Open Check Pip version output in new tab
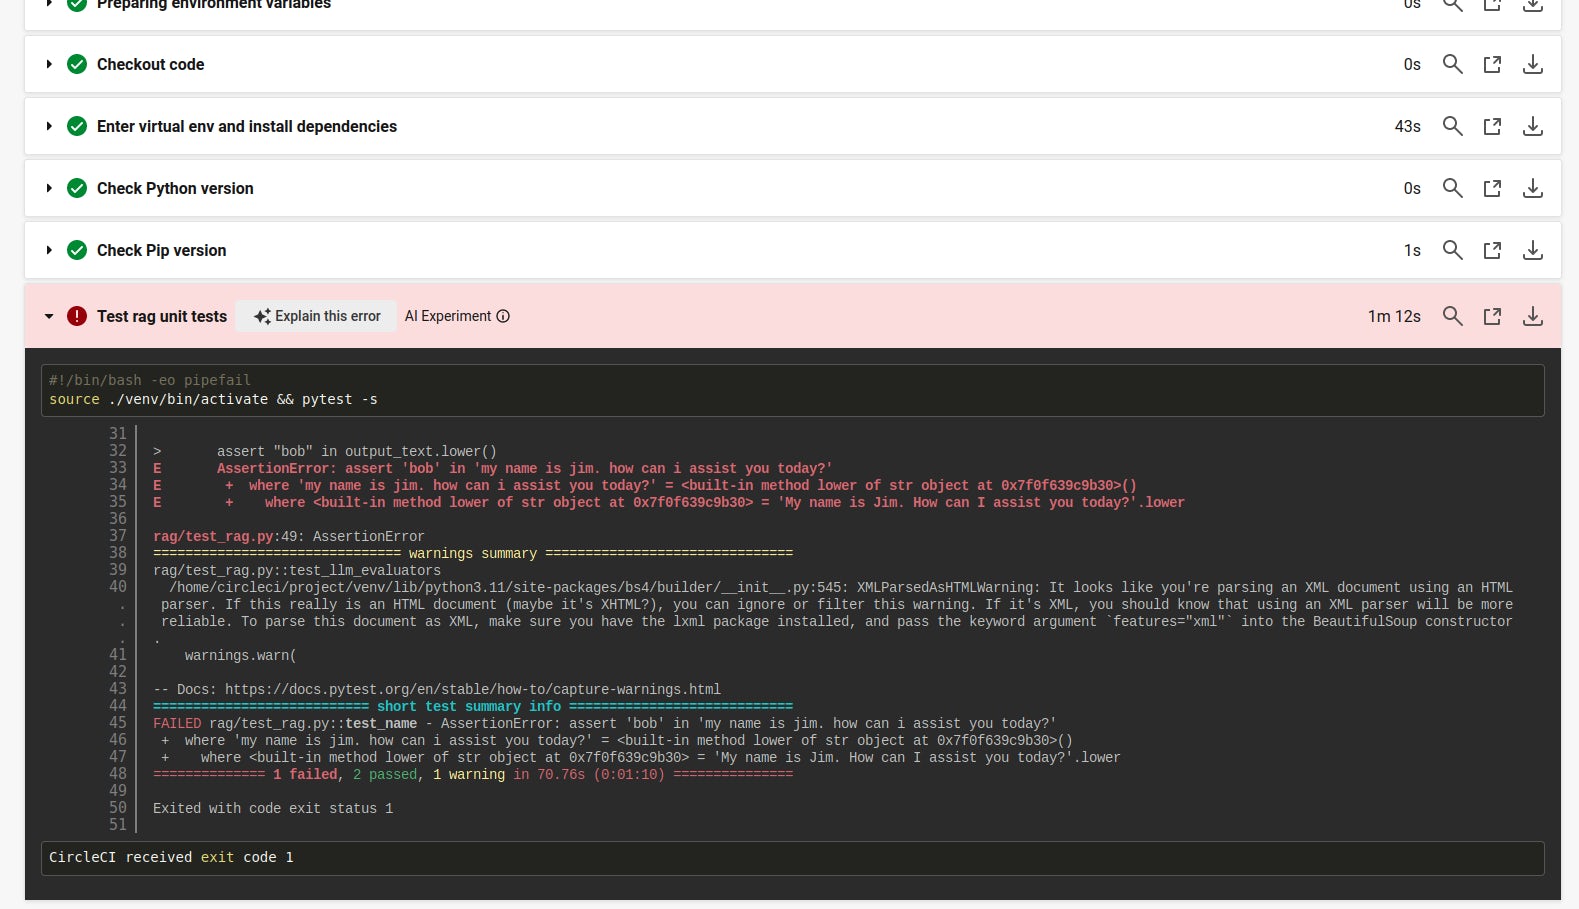Image resolution: width=1579 pixels, height=909 pixels. (1492, 250)
